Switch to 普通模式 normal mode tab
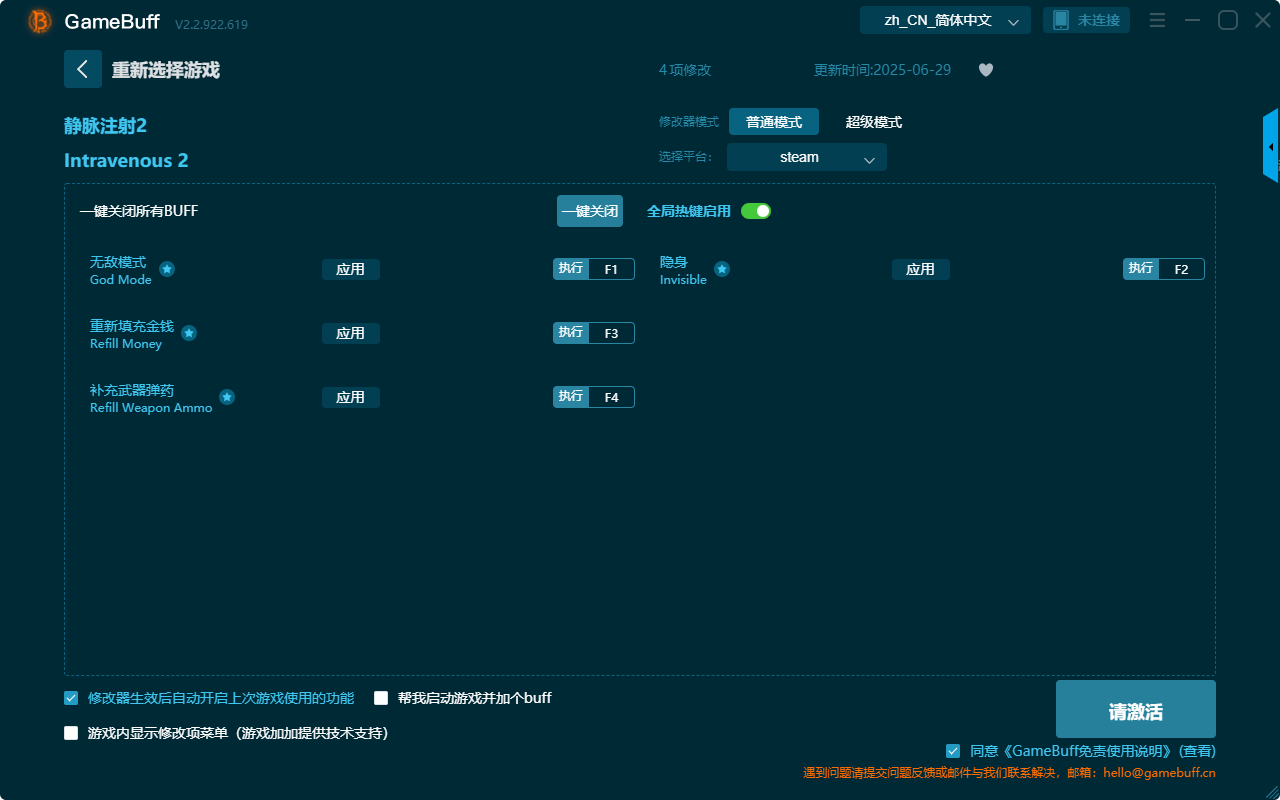Viewport: 1280px width, 800px height. coord(774,122)
